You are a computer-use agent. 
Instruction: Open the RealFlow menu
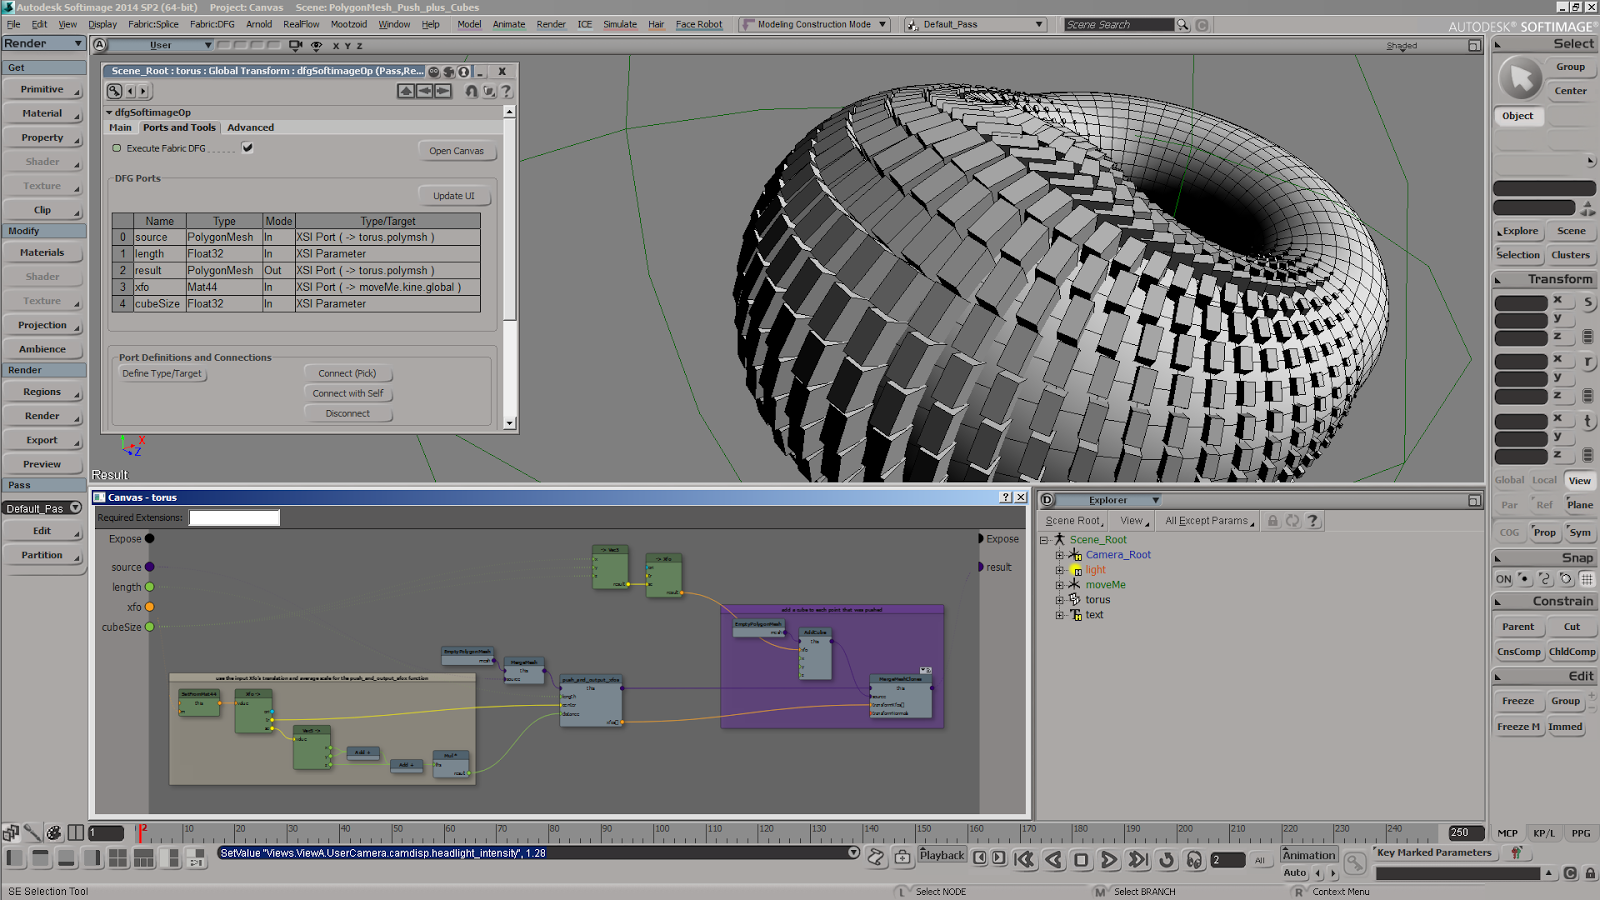pos(301,24)
